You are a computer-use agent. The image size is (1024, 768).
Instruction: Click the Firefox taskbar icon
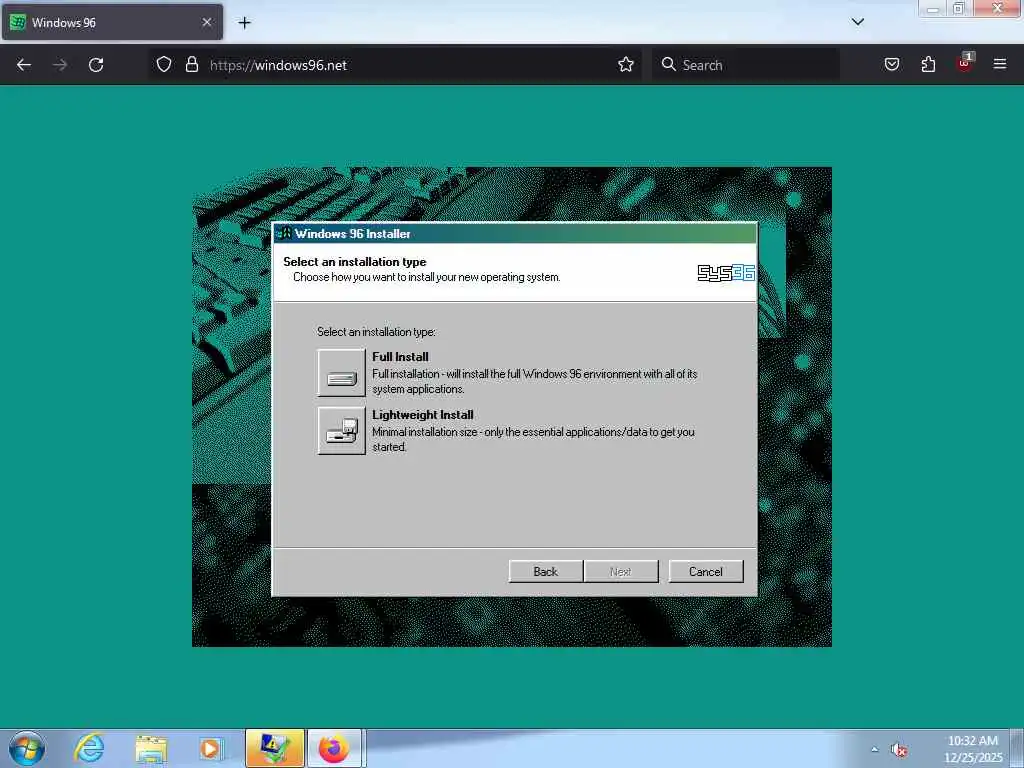point(334,748)
